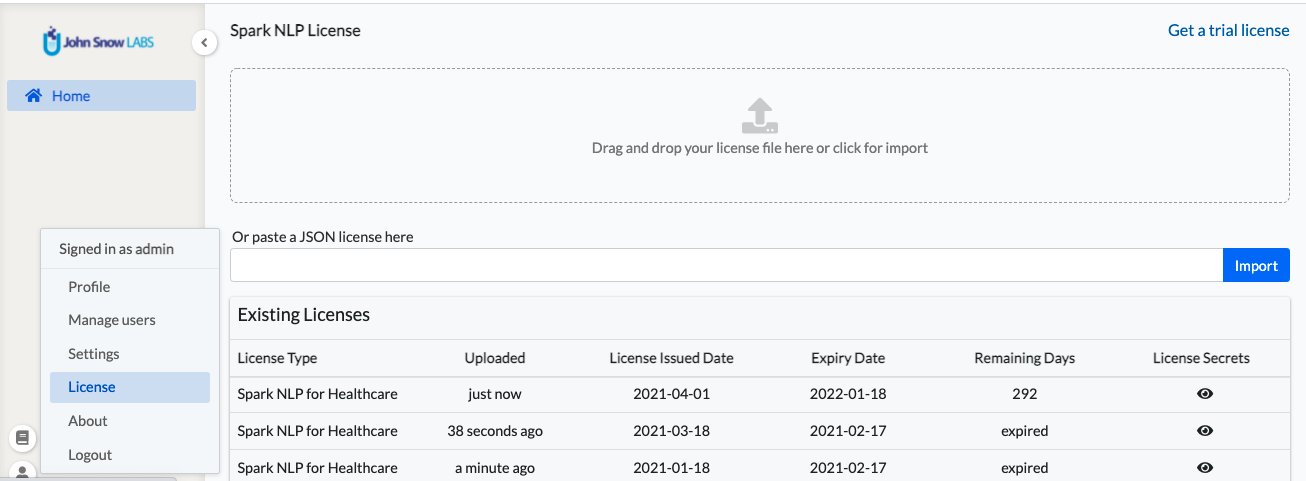Click the blue Import button
Viewport: 1306px width, 481px height.
pos(1256,265)
